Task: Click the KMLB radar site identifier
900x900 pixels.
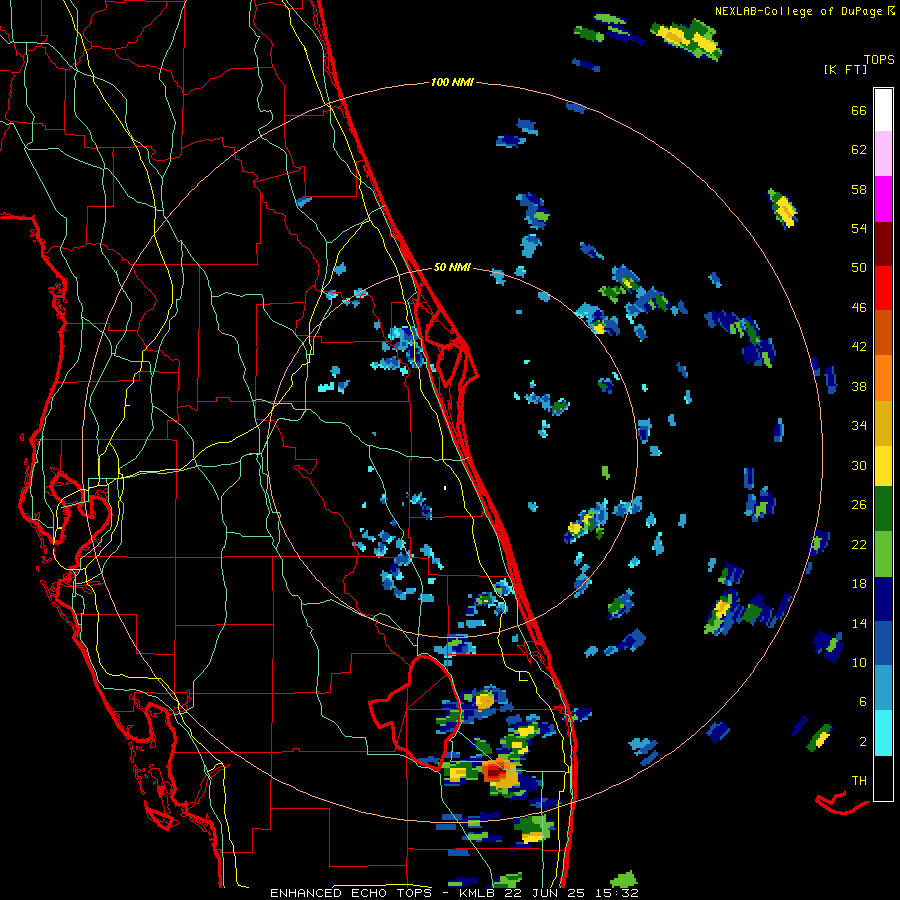Action: [479, 893]
